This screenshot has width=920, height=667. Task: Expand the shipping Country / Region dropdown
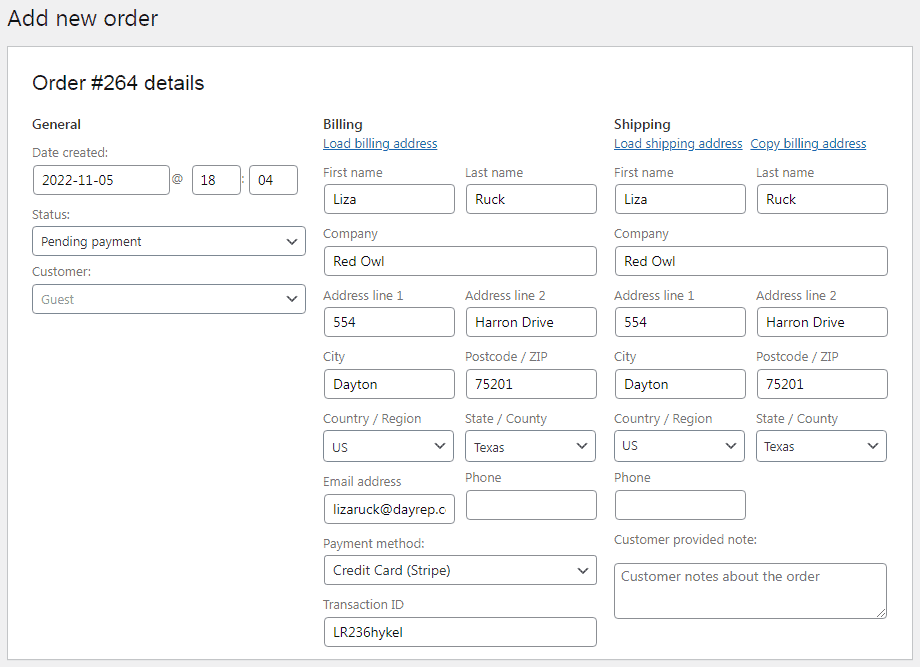pyautogui.click(x=679, y=446)
